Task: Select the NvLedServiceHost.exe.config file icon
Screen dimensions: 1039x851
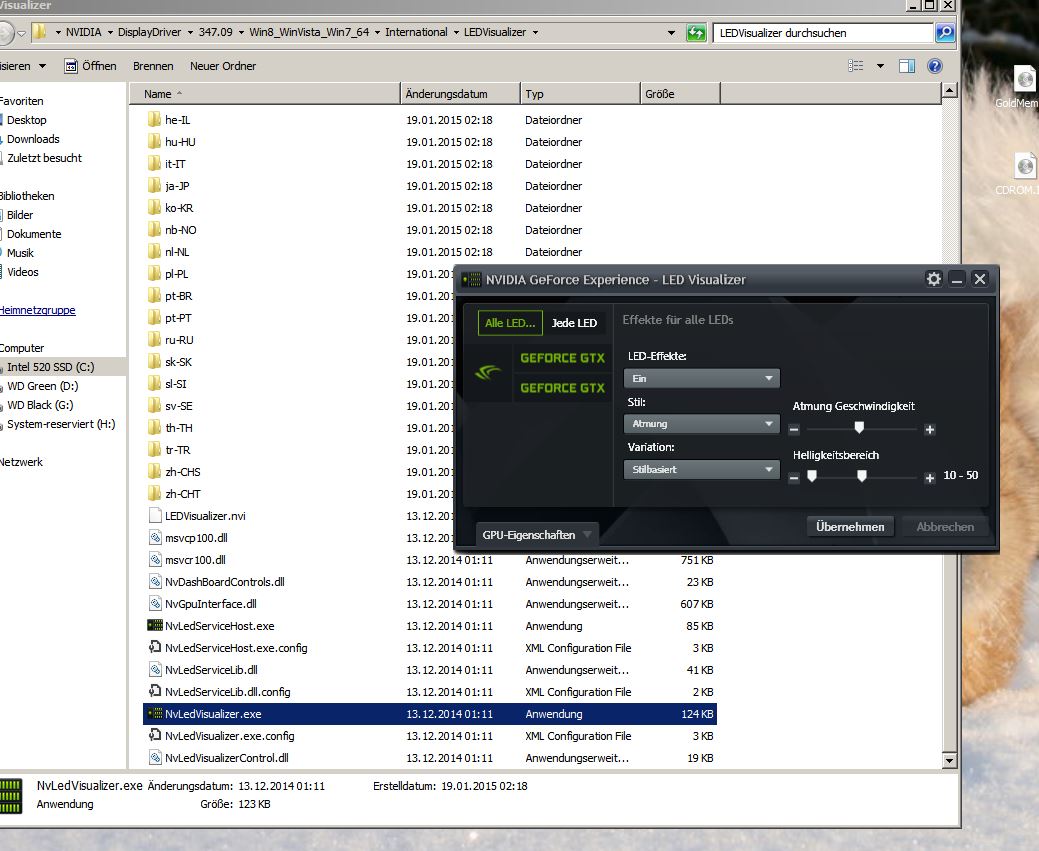Action: pos(155,647)
